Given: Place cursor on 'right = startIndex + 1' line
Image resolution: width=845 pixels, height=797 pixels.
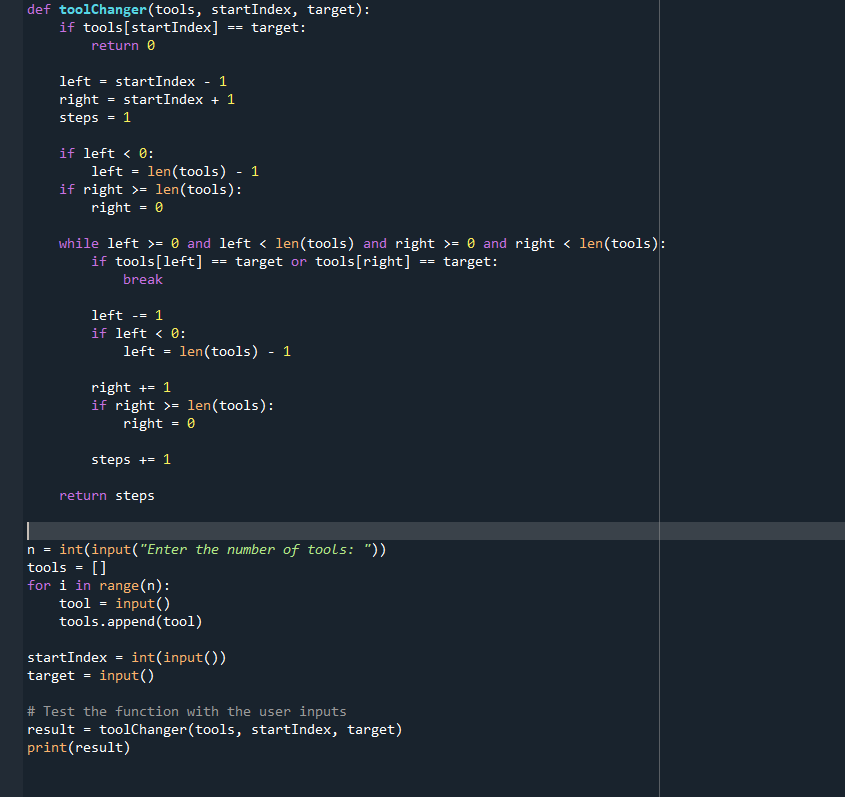Looking at the screenshot, I should pyautogui.click(x=147, y=100).
